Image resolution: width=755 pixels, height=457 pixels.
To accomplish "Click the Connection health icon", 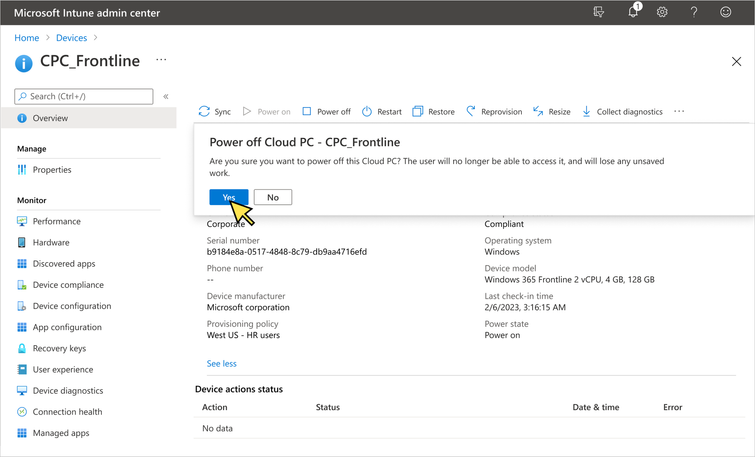I will pyautogui.click(x=22, y=412).
